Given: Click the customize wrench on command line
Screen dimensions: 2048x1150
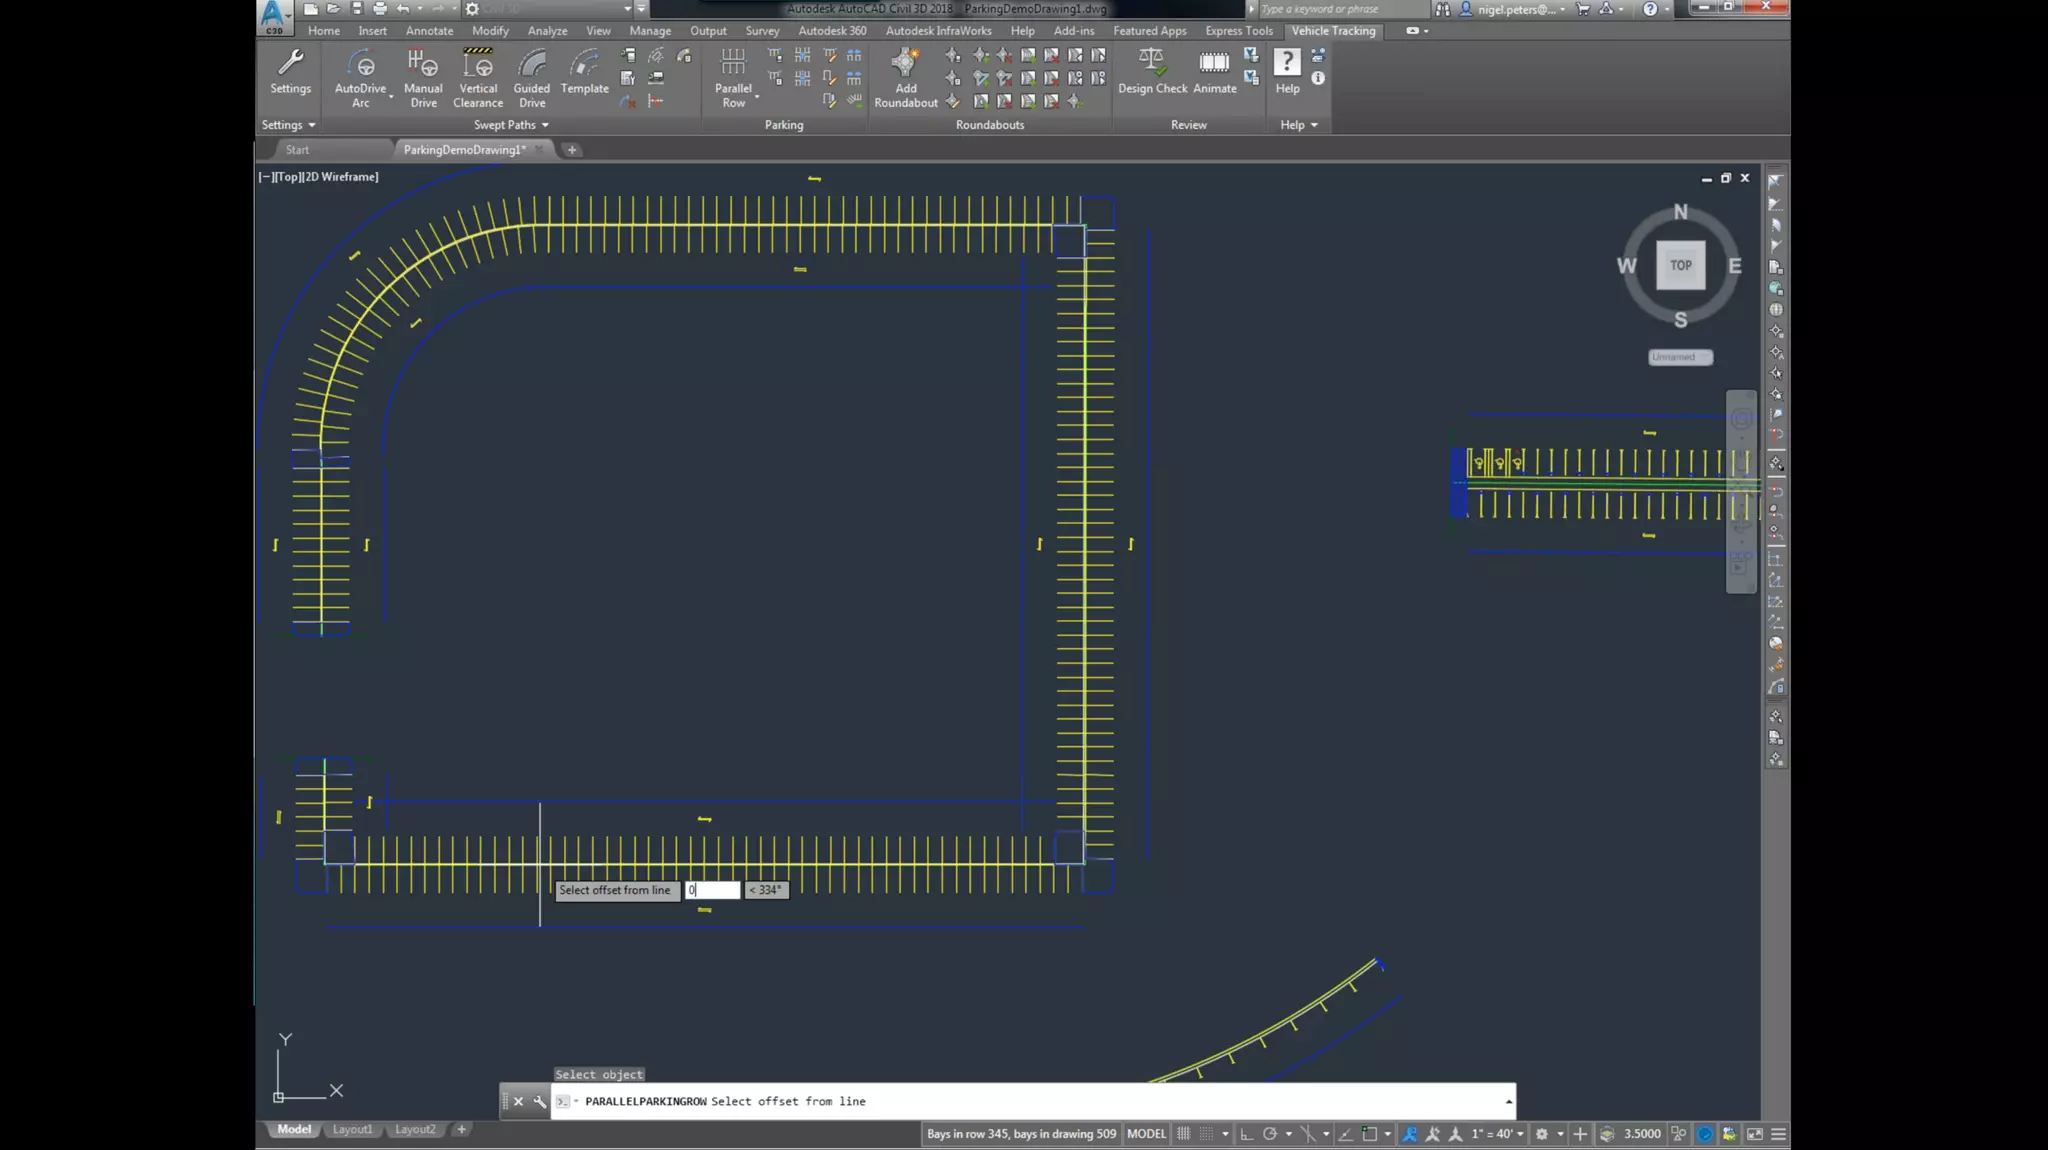Looking at the screenshot, I should (540, 1101).
